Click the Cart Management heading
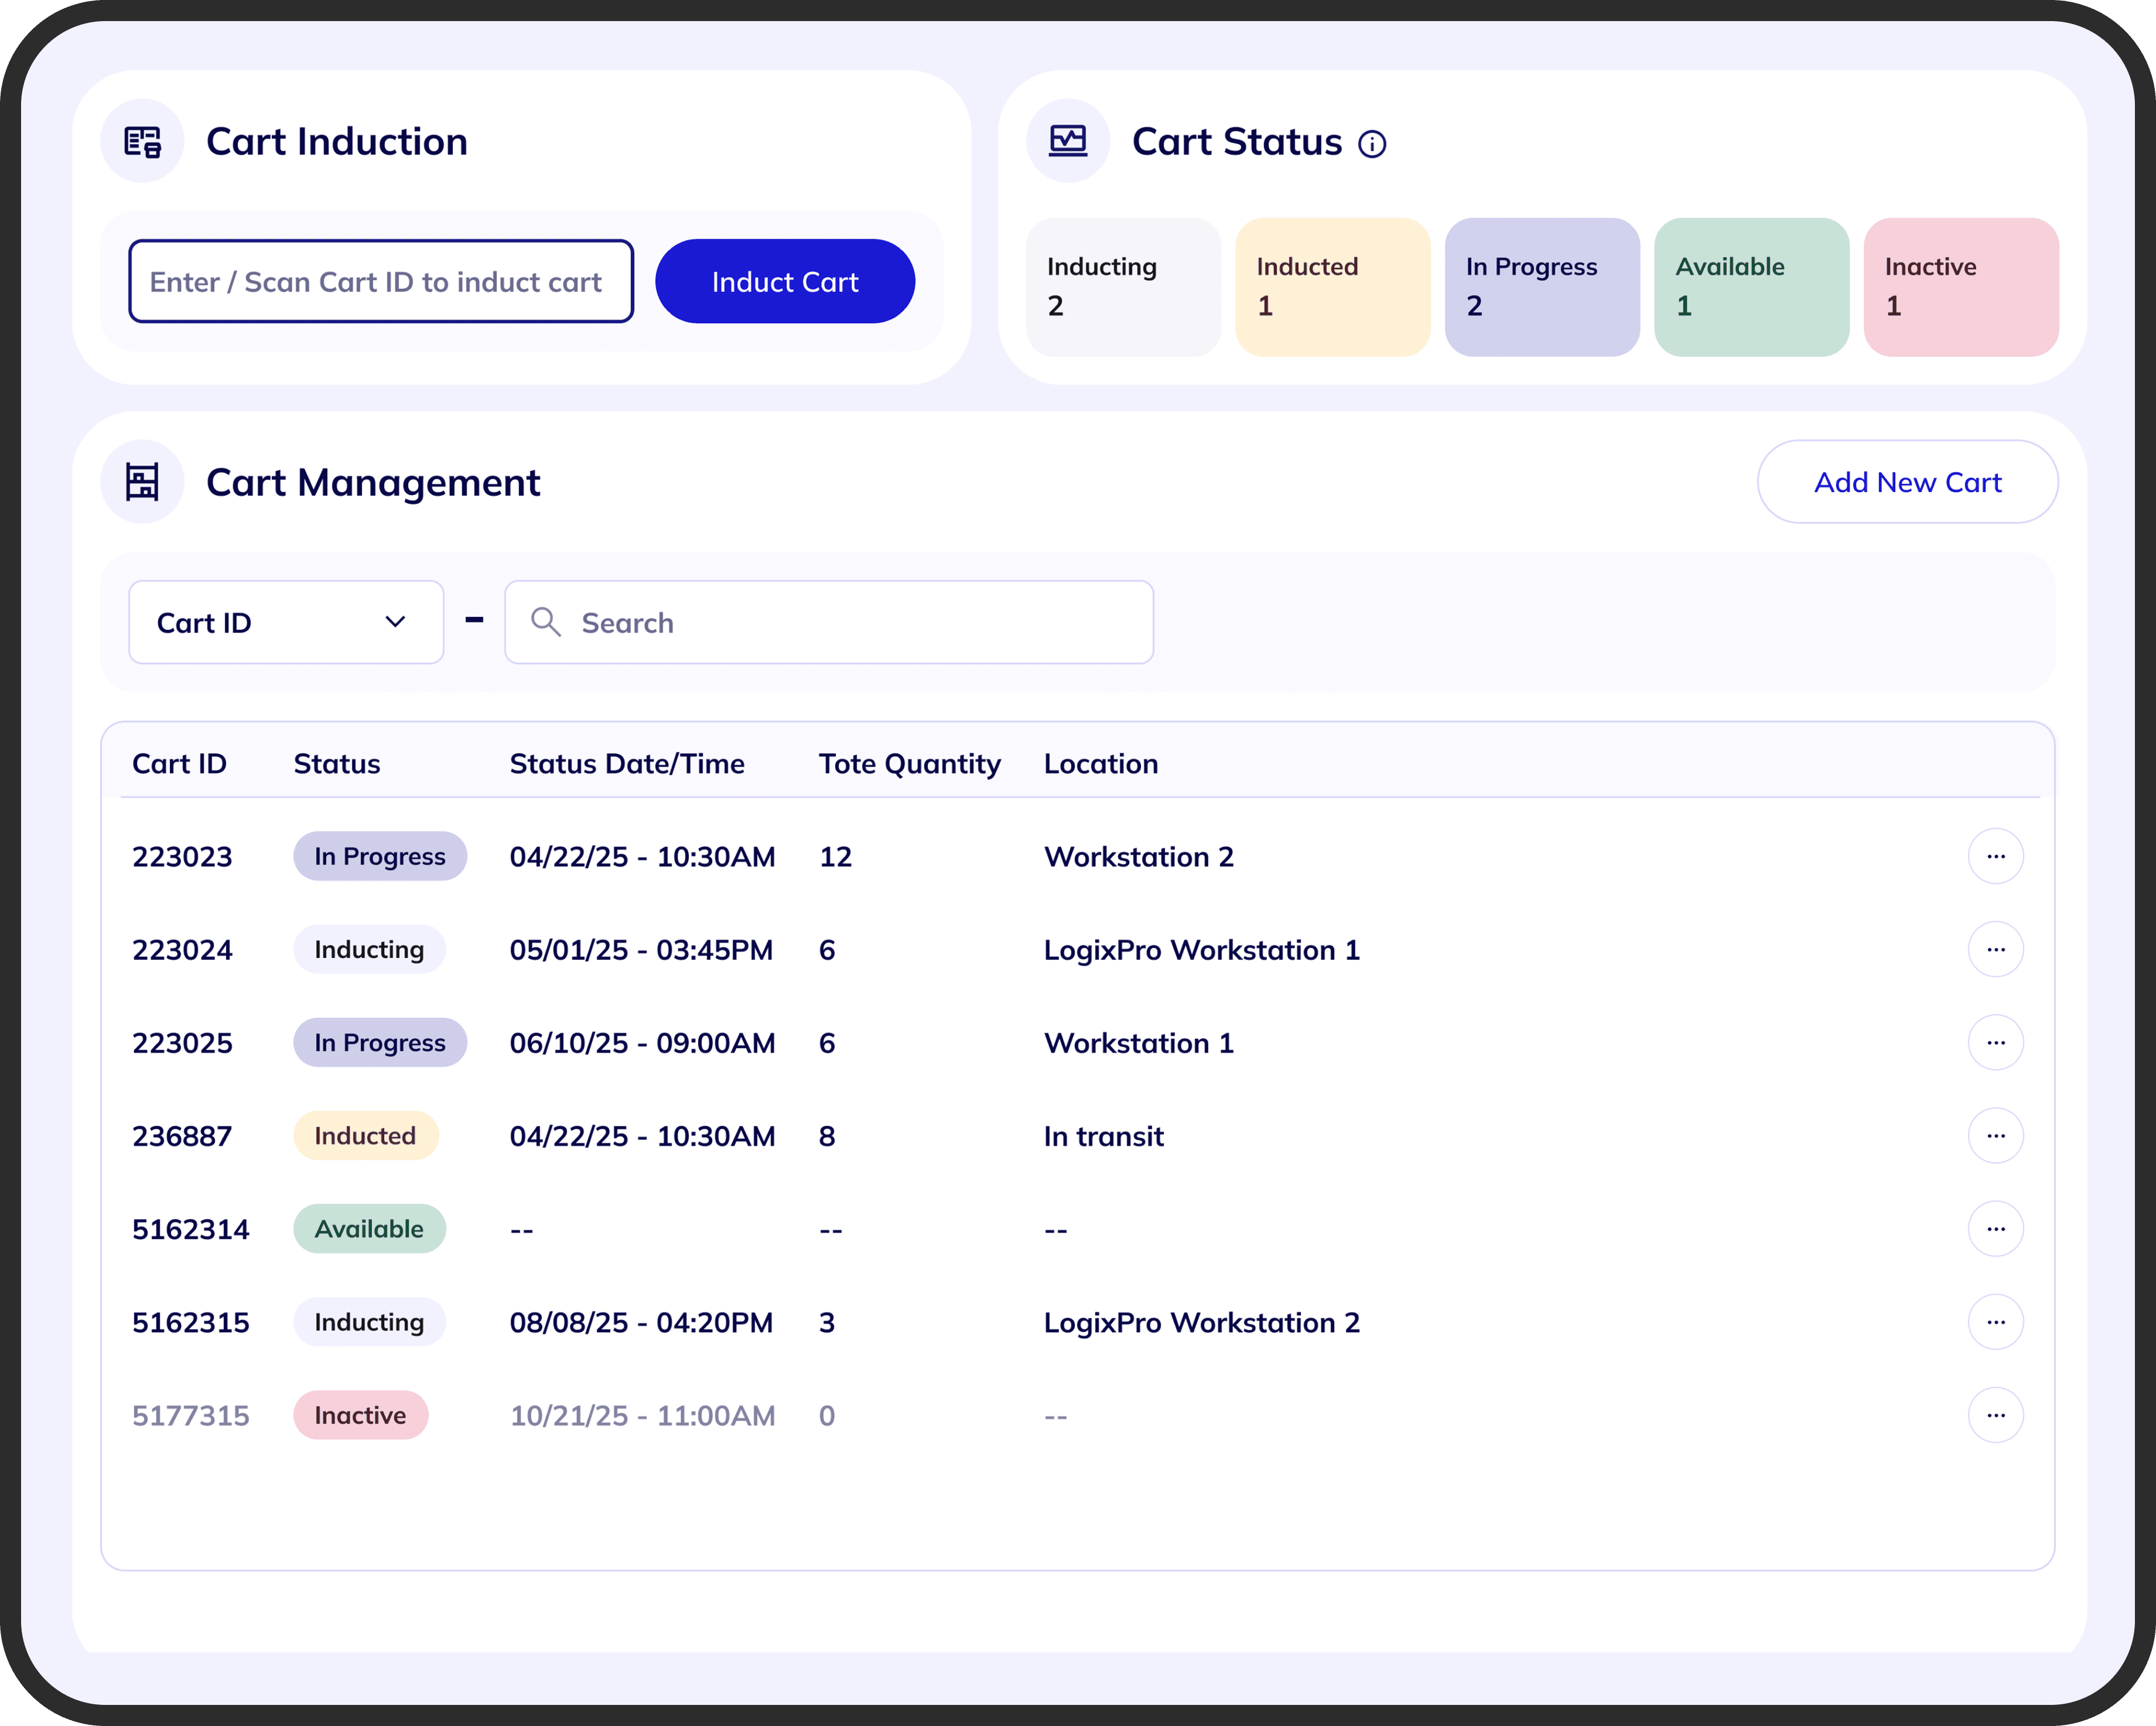This screenshot has width=2156, height=1726. click(x=373, y=483)
